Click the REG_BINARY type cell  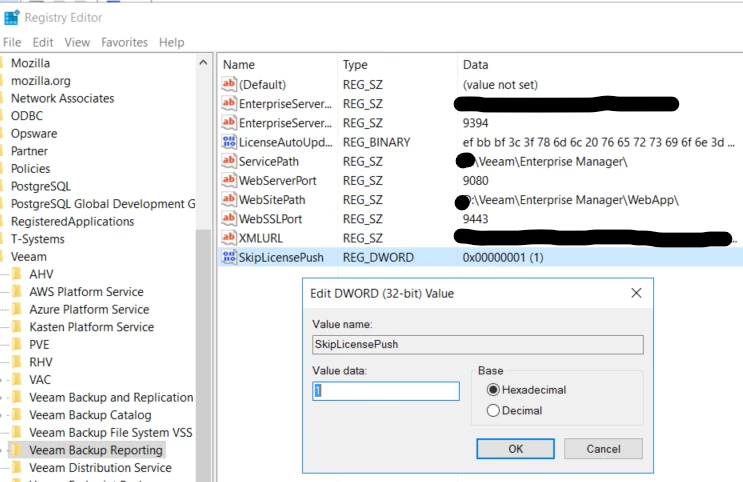377,142
